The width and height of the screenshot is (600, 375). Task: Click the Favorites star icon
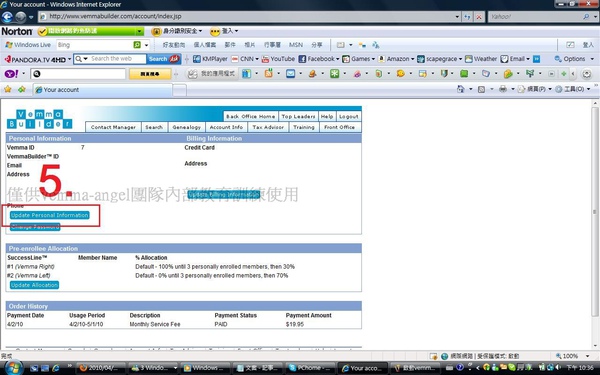(8, 89)
